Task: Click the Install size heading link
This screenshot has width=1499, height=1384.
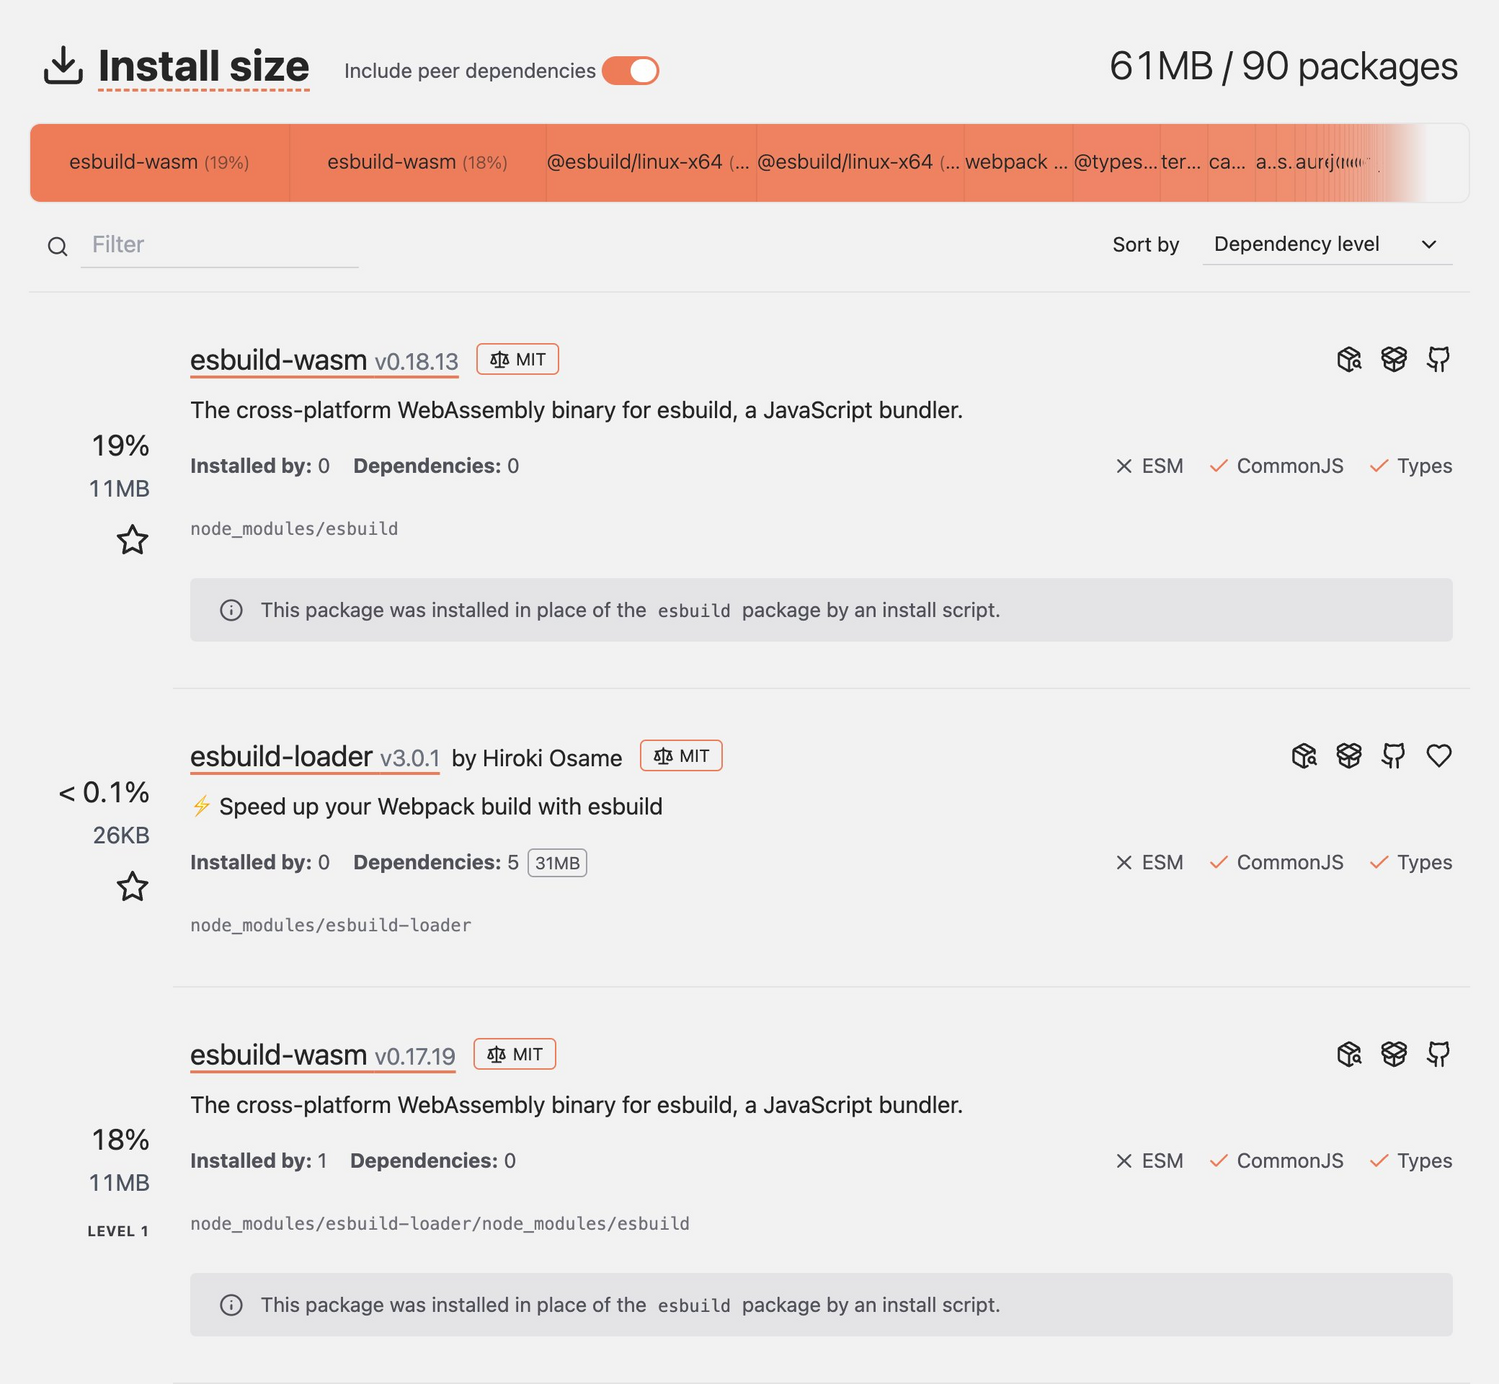Action: pyautogui.click(x=204, y=66)
